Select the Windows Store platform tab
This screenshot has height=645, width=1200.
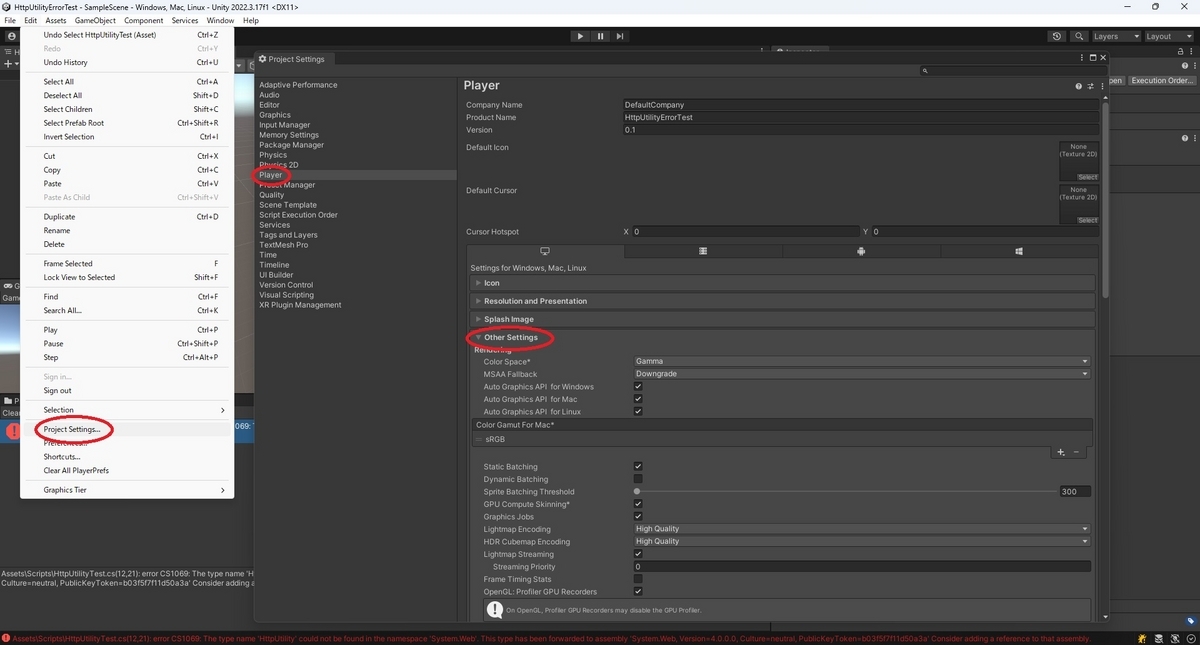1018,251
